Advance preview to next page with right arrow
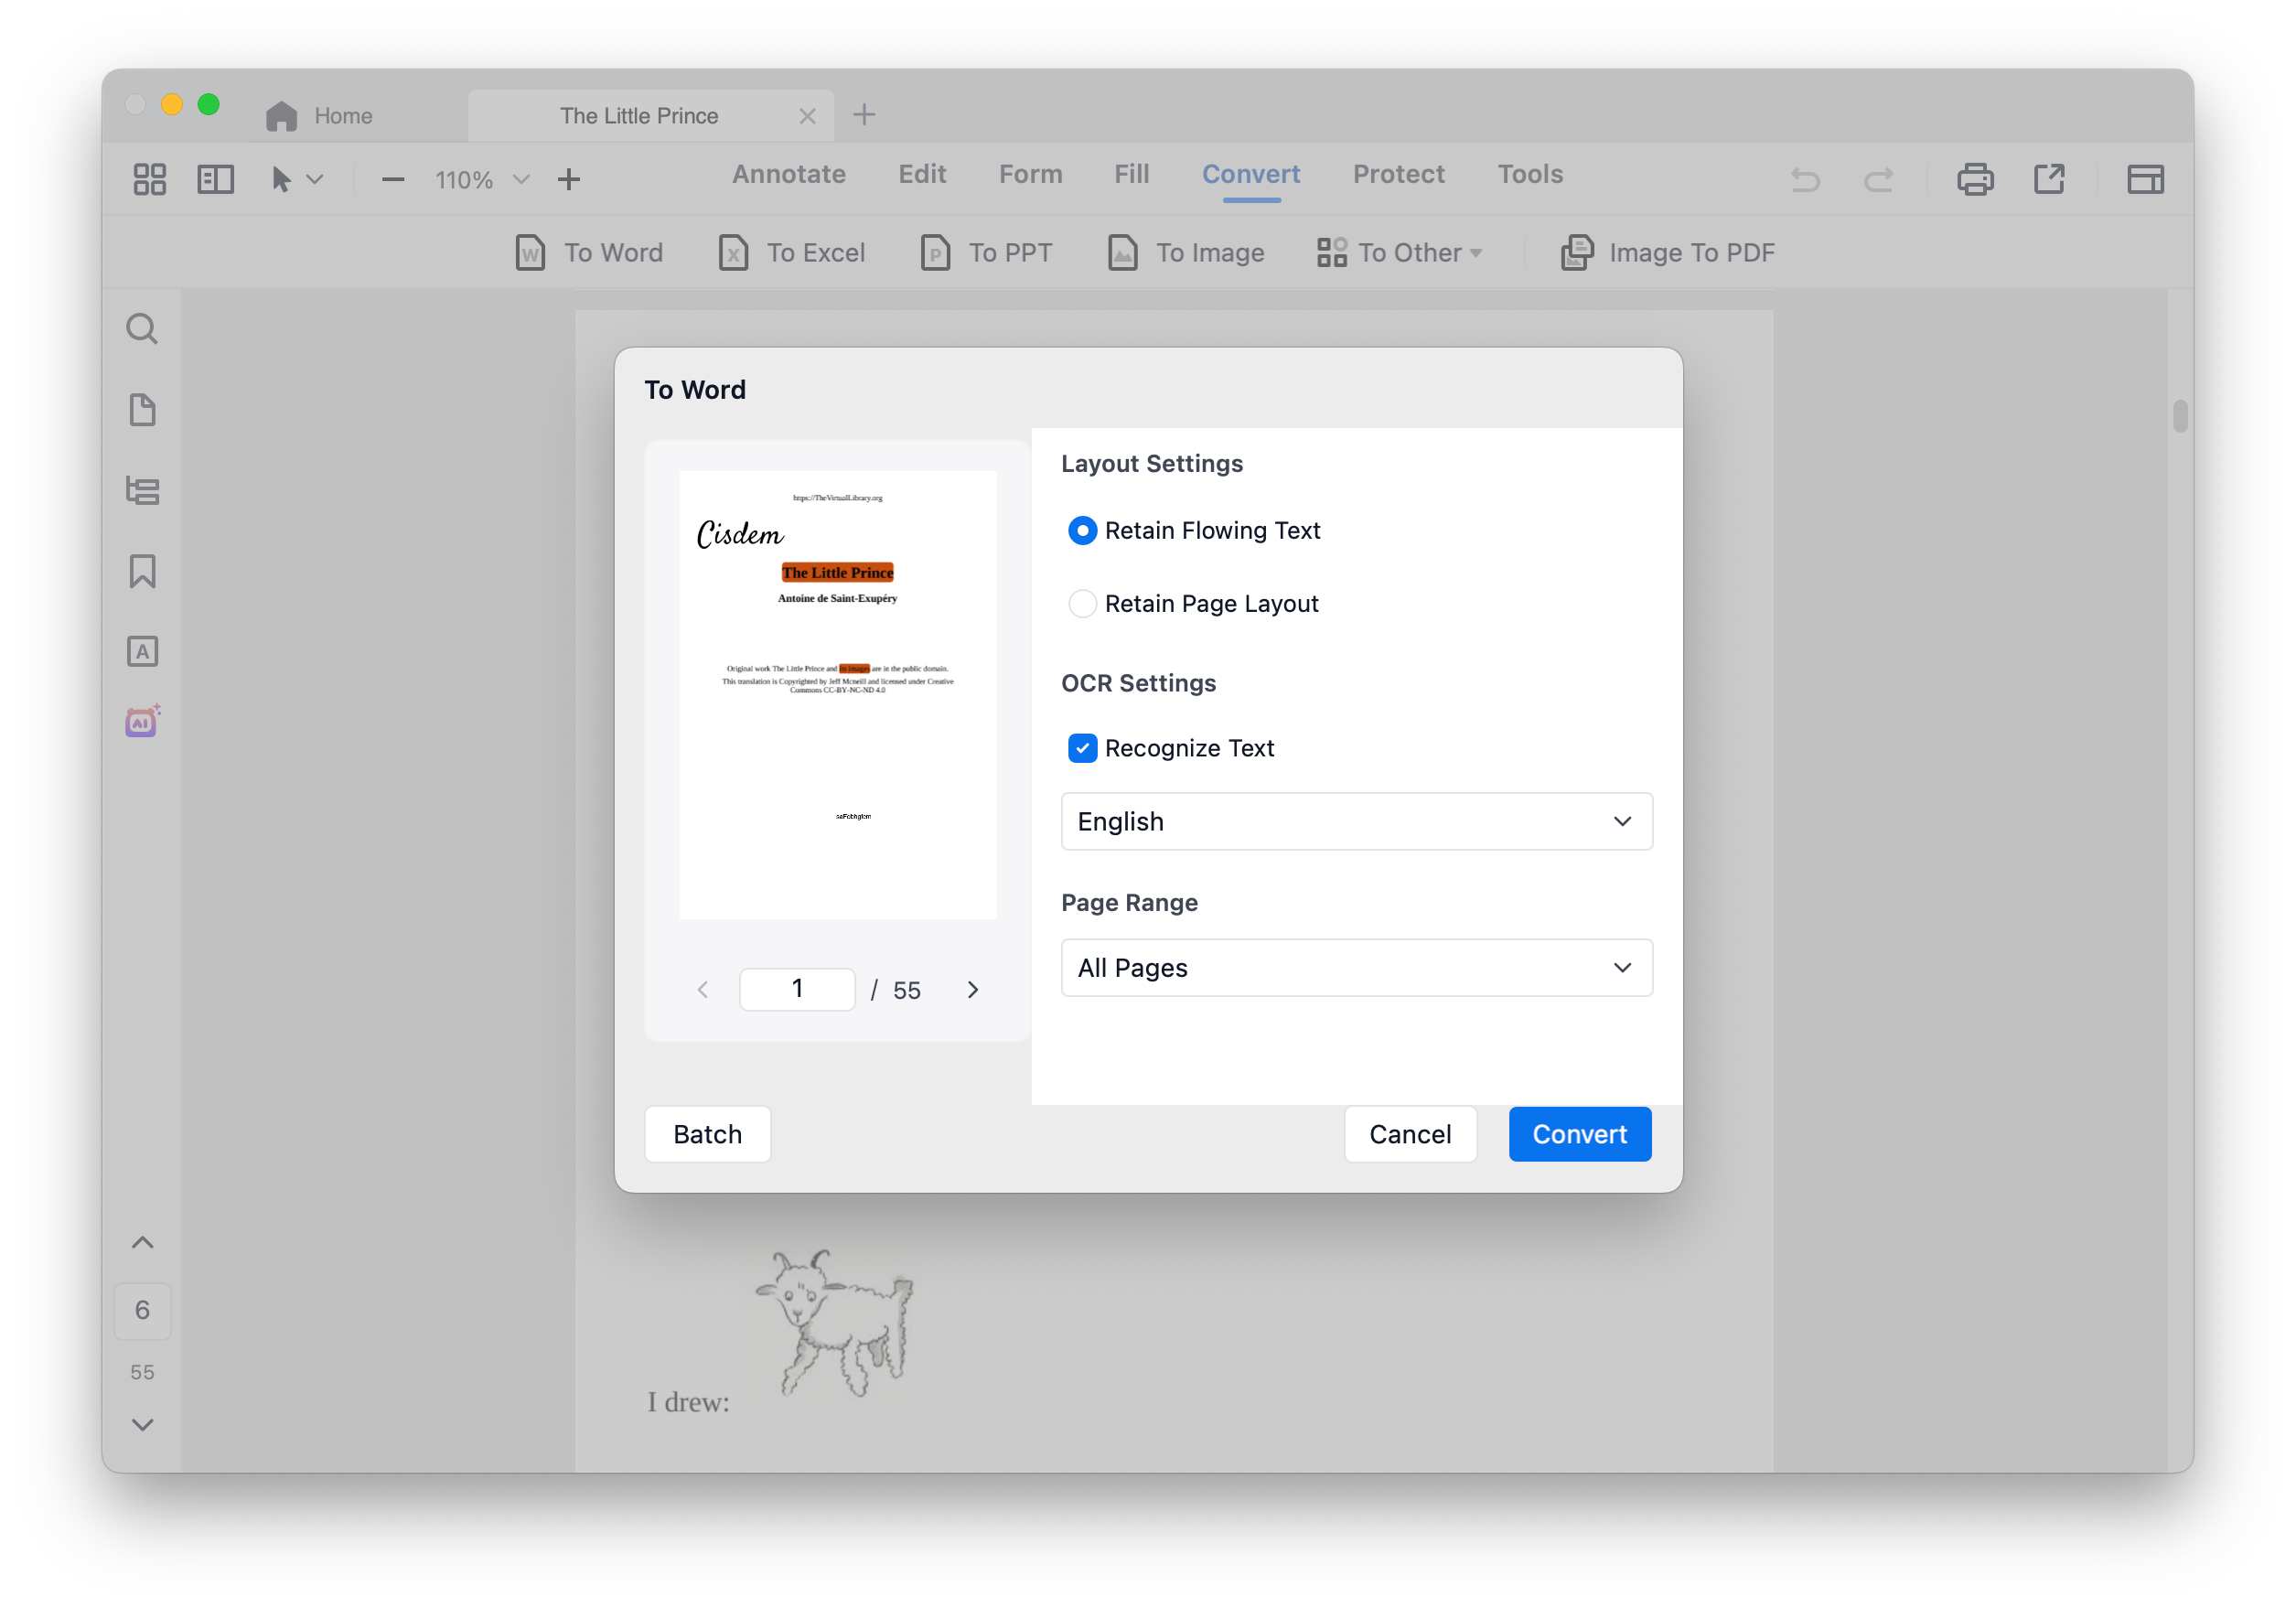Image resolution: width=2296 pixels, height=1608 pixels. pos(971,989)
